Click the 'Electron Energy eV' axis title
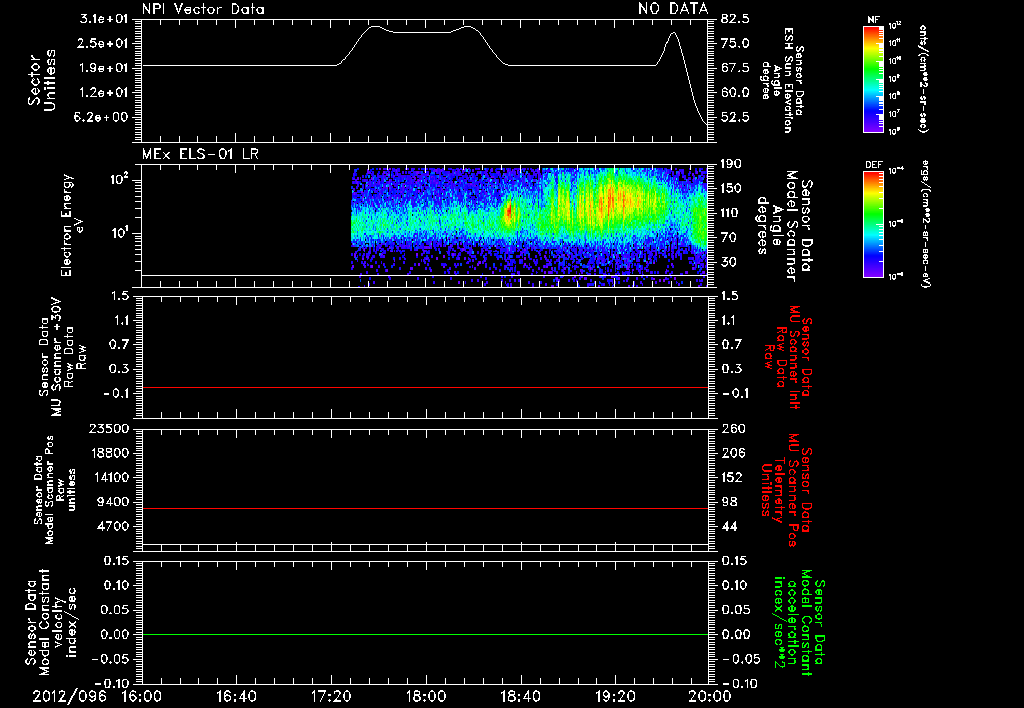1024x708 pixels. coord(74,225)
